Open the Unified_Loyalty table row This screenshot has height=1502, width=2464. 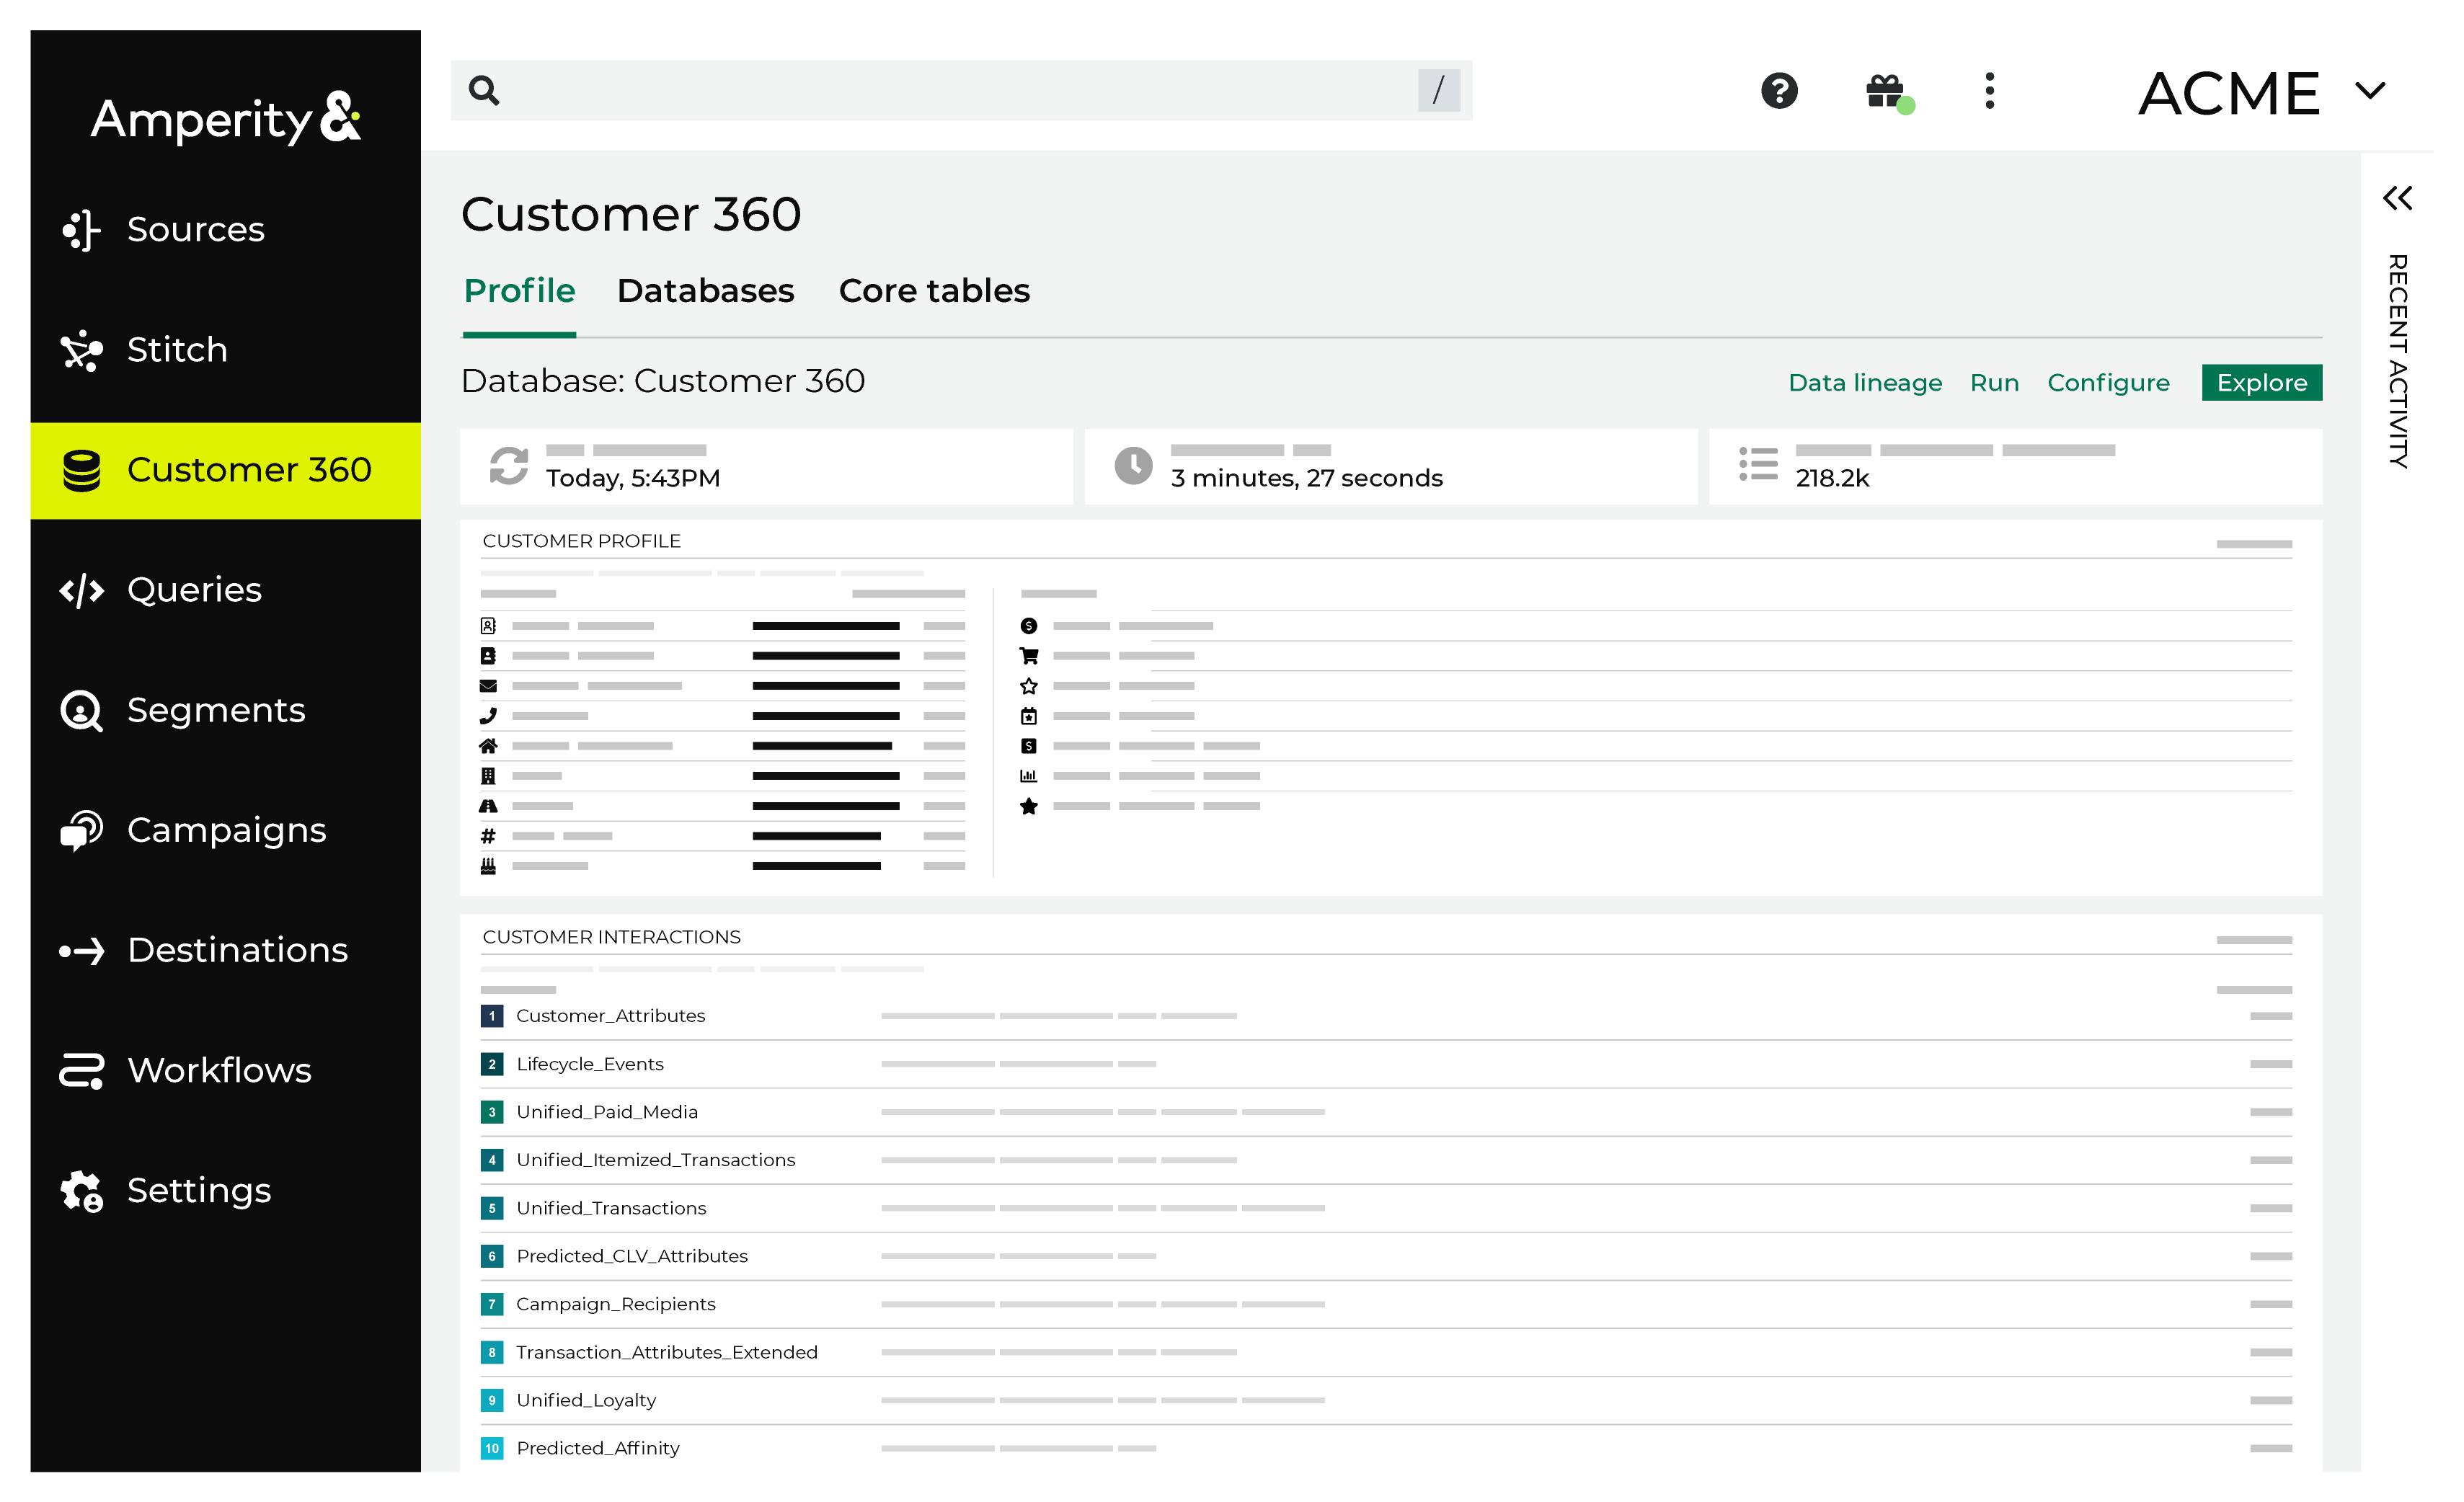[x=1385, y=1400]
